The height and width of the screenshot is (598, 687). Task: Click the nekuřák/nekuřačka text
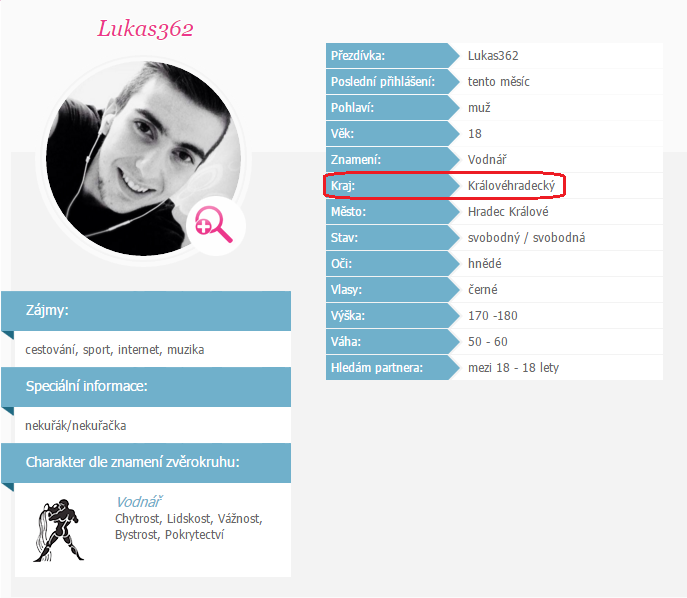click(75, 425)
